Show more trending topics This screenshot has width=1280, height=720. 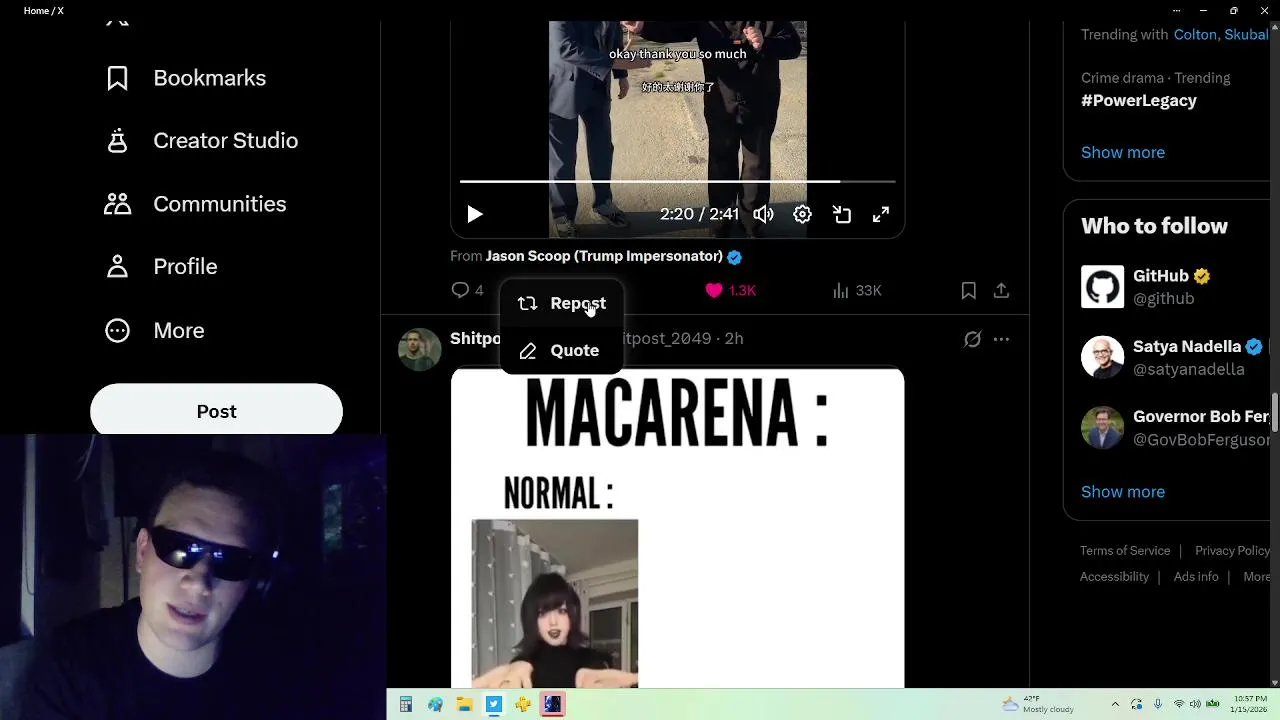click(1123, 152)
